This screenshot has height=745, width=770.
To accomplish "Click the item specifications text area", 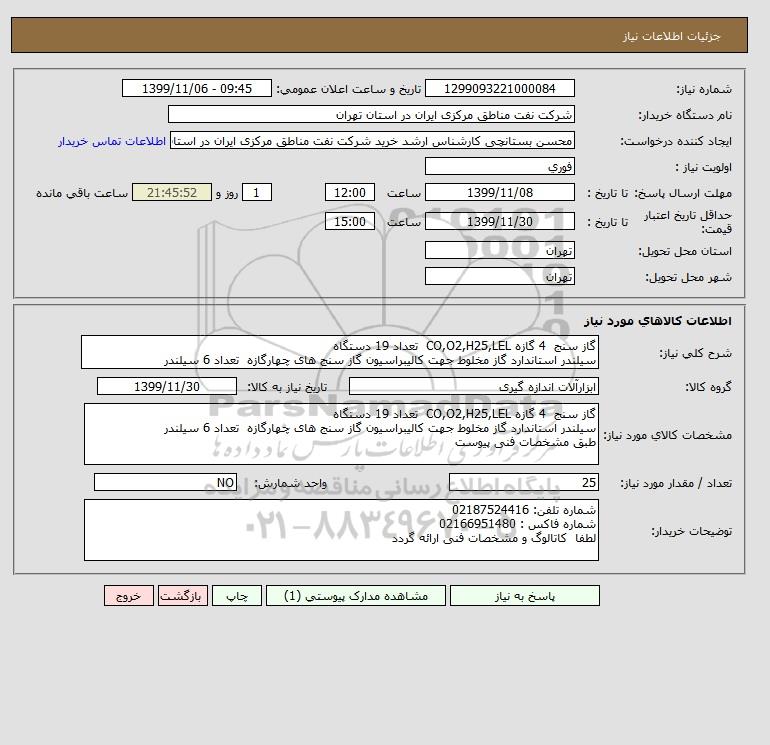I will click(341, 434).
